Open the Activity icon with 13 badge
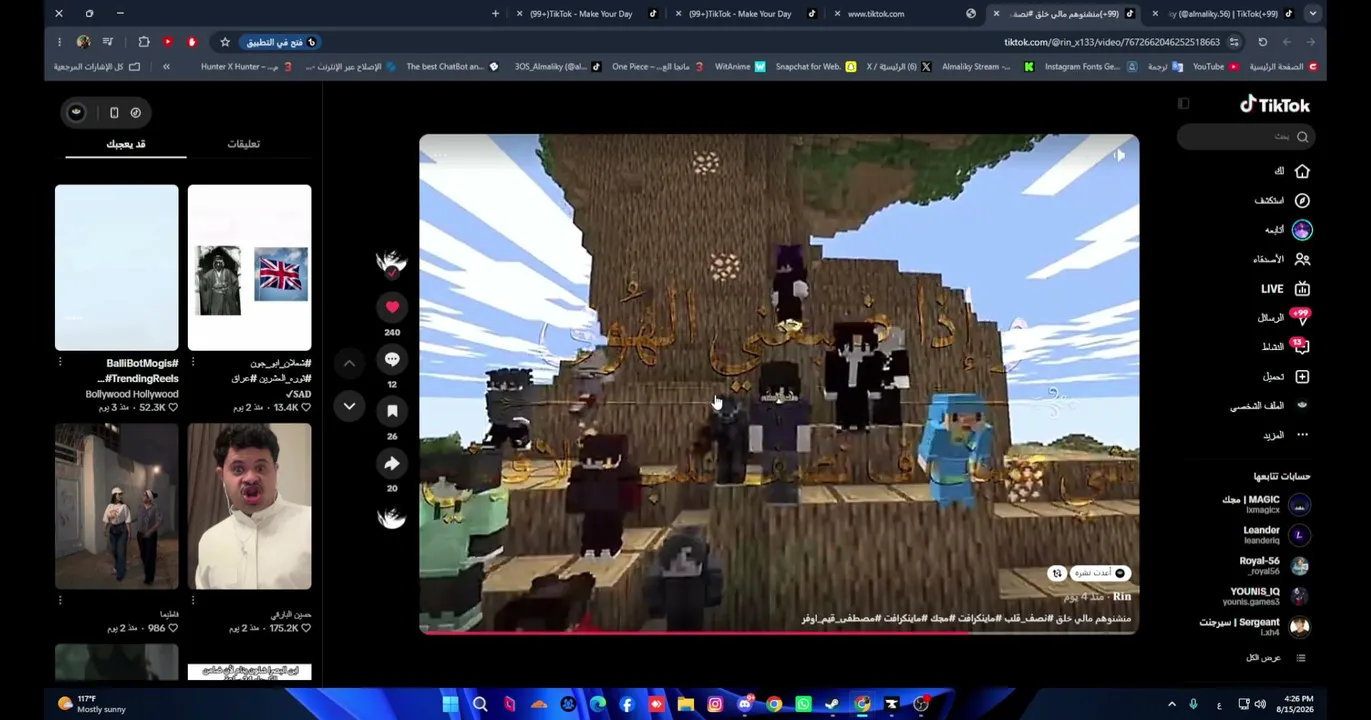This screenshot has width=1371, height=720. point(1301,347)
